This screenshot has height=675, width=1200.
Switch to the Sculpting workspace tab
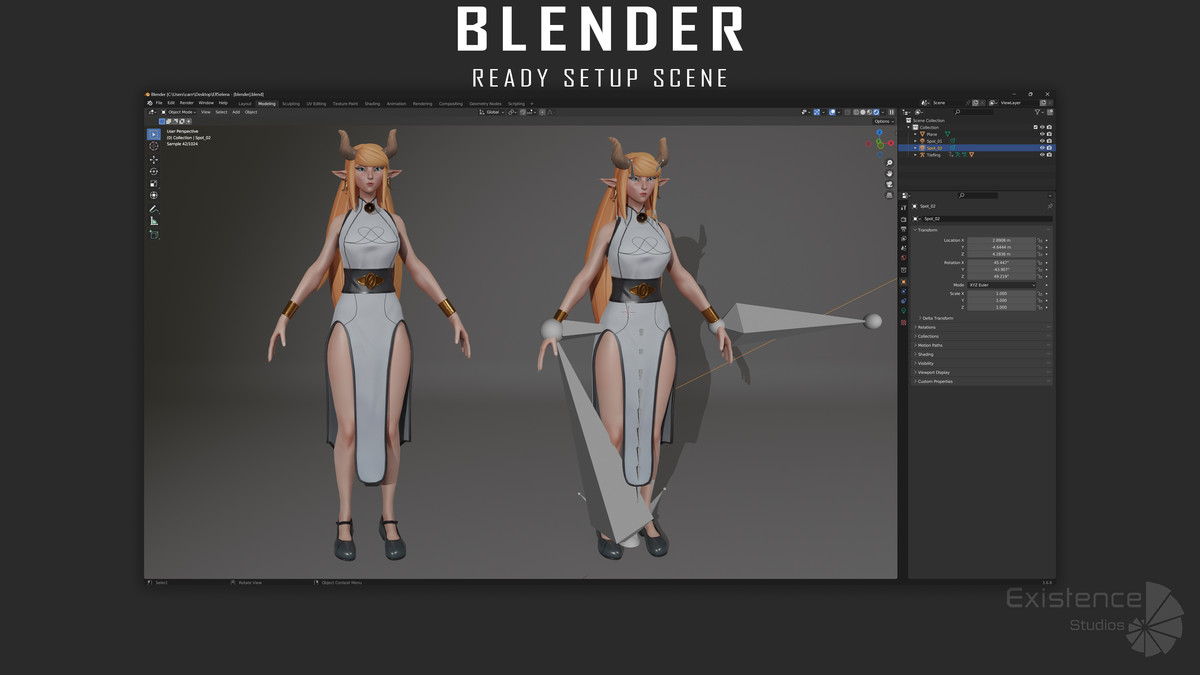coord(291,103)
